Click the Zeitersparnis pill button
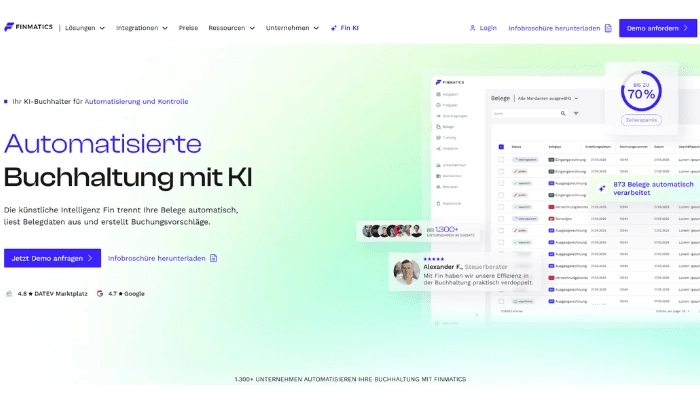700x400 pixels. click(x=641, y=120)
